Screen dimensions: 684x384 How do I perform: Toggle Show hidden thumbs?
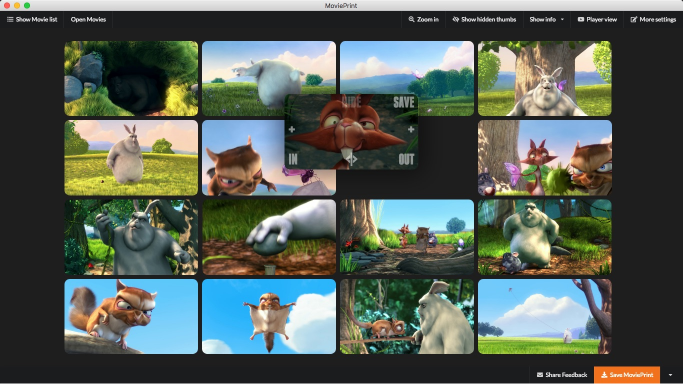[484, 19]
